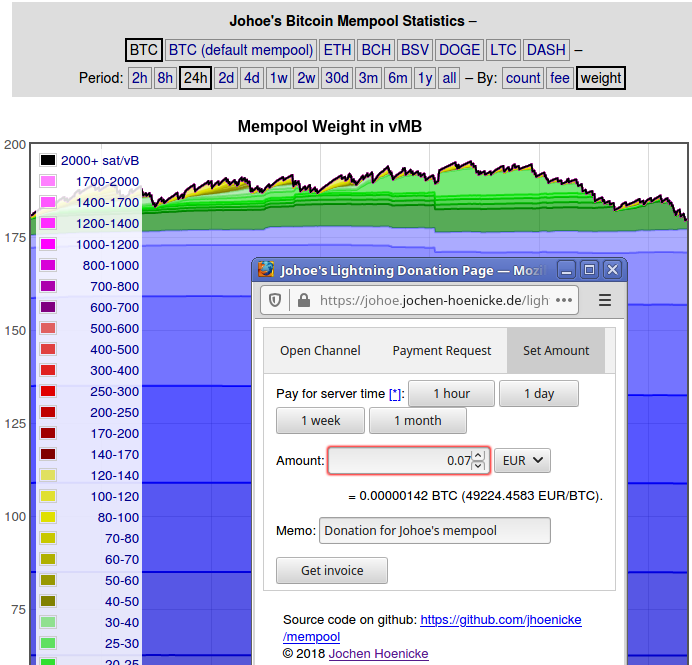The height and width of the screenshot is (665, 692).
Task: Switch to the BCH mempool
Action: coord(376,50)
